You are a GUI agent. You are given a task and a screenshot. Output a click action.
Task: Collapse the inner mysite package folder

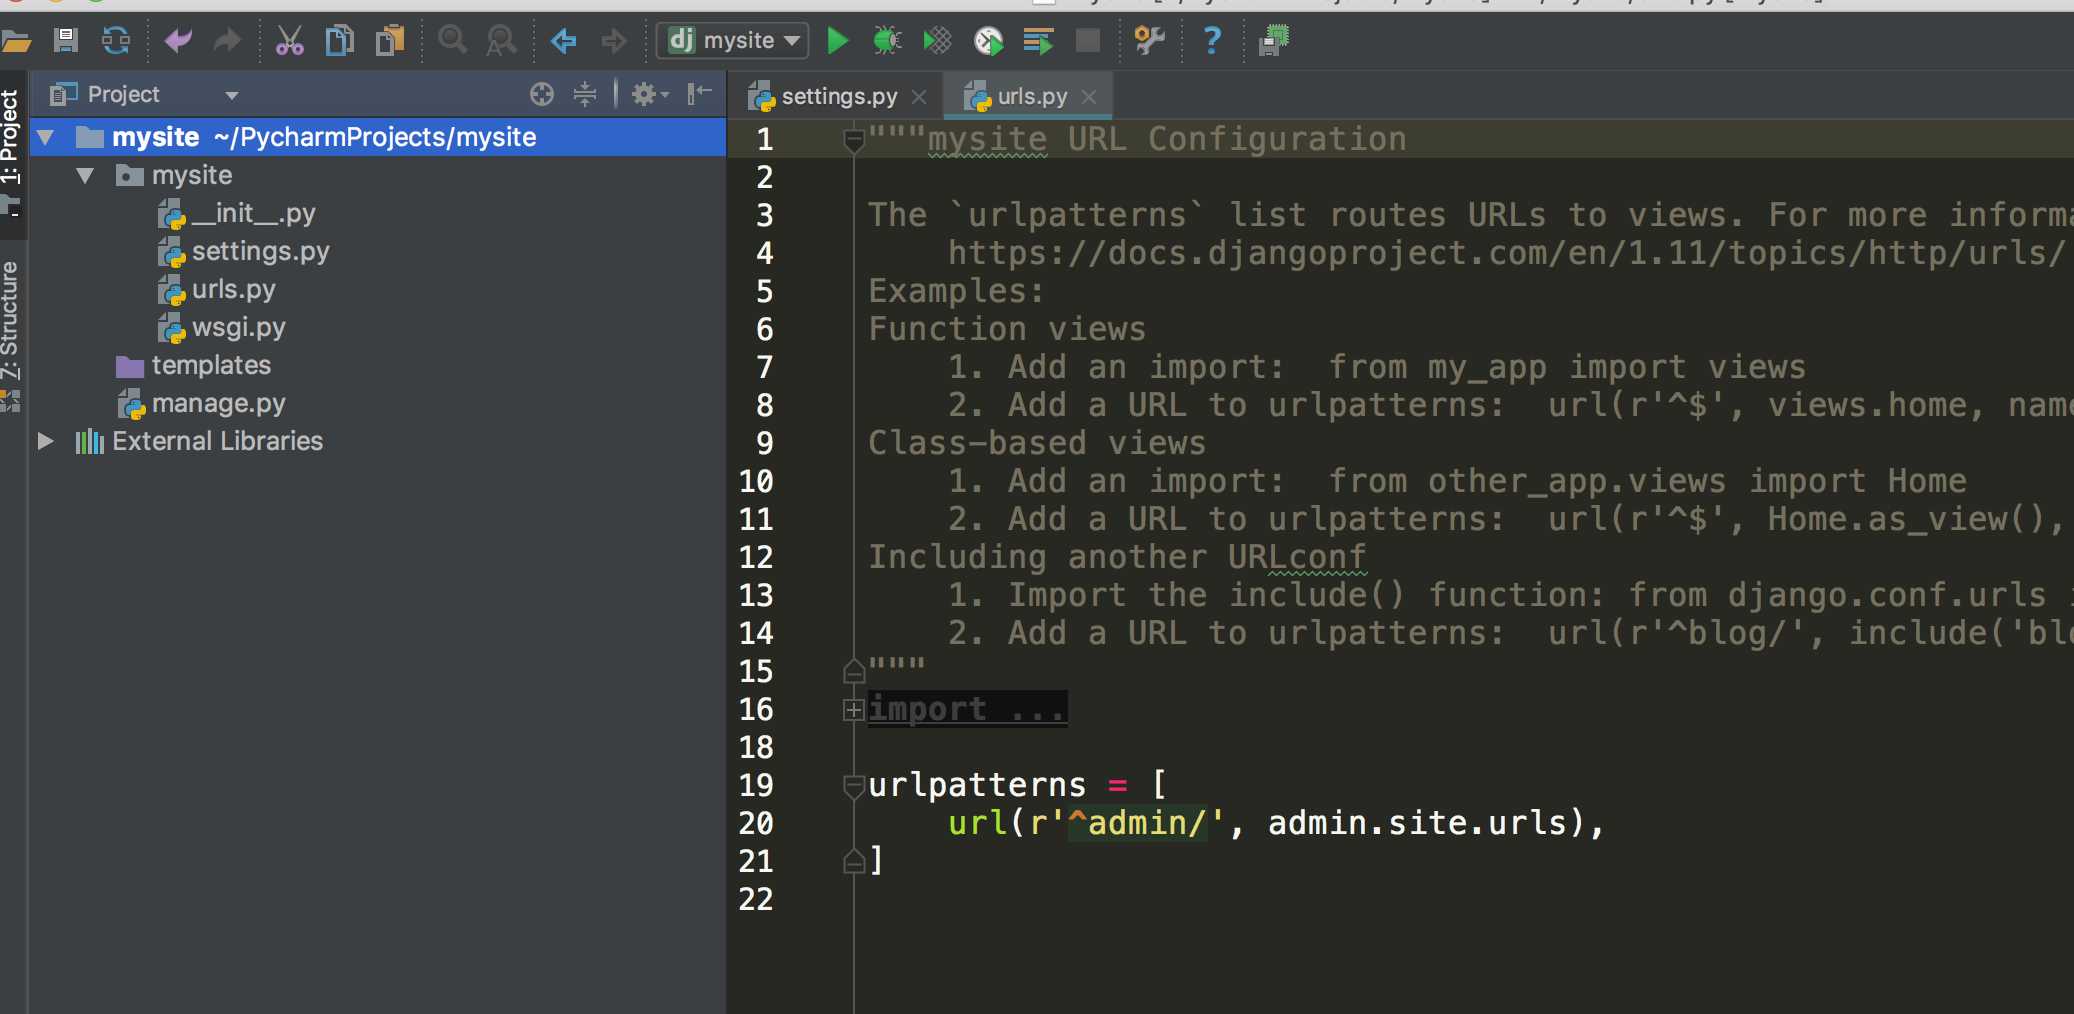coord(86,176)
